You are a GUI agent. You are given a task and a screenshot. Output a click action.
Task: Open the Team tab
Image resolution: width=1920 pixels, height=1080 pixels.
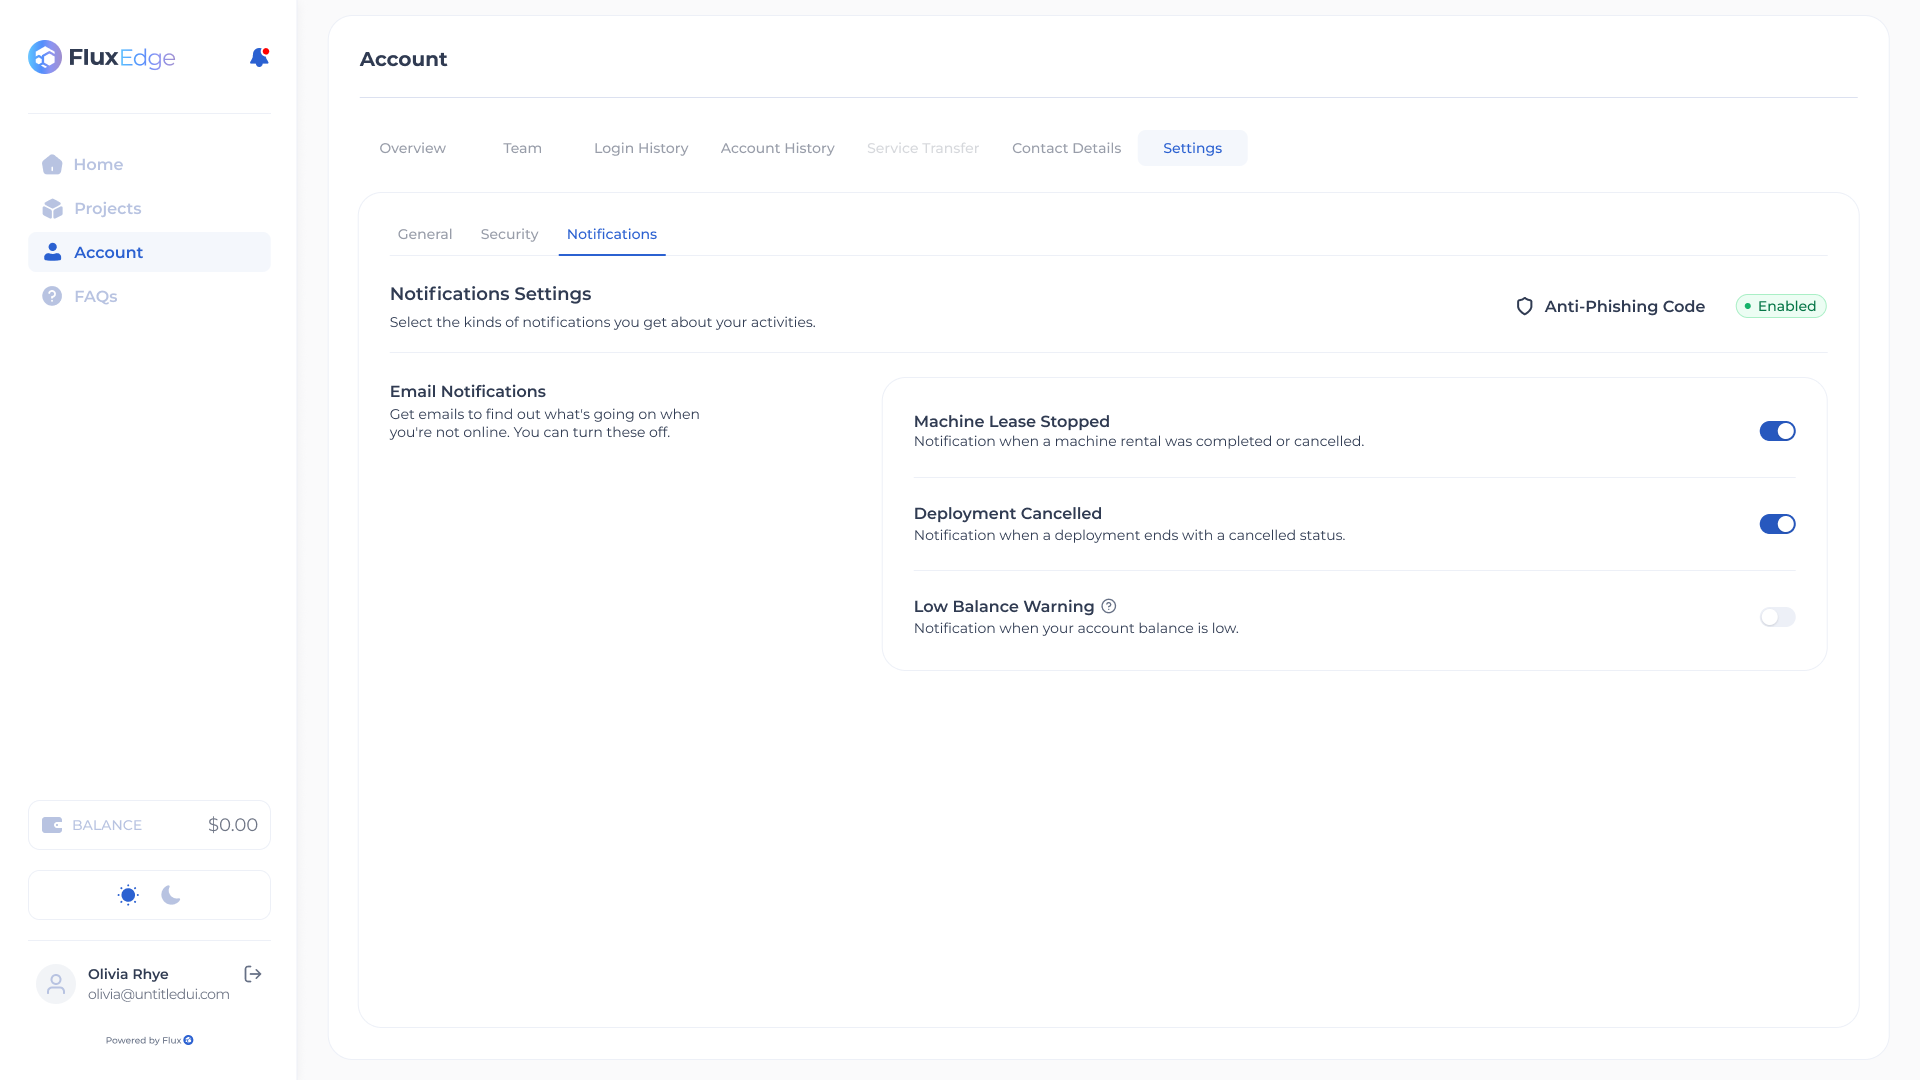(522, 148)
